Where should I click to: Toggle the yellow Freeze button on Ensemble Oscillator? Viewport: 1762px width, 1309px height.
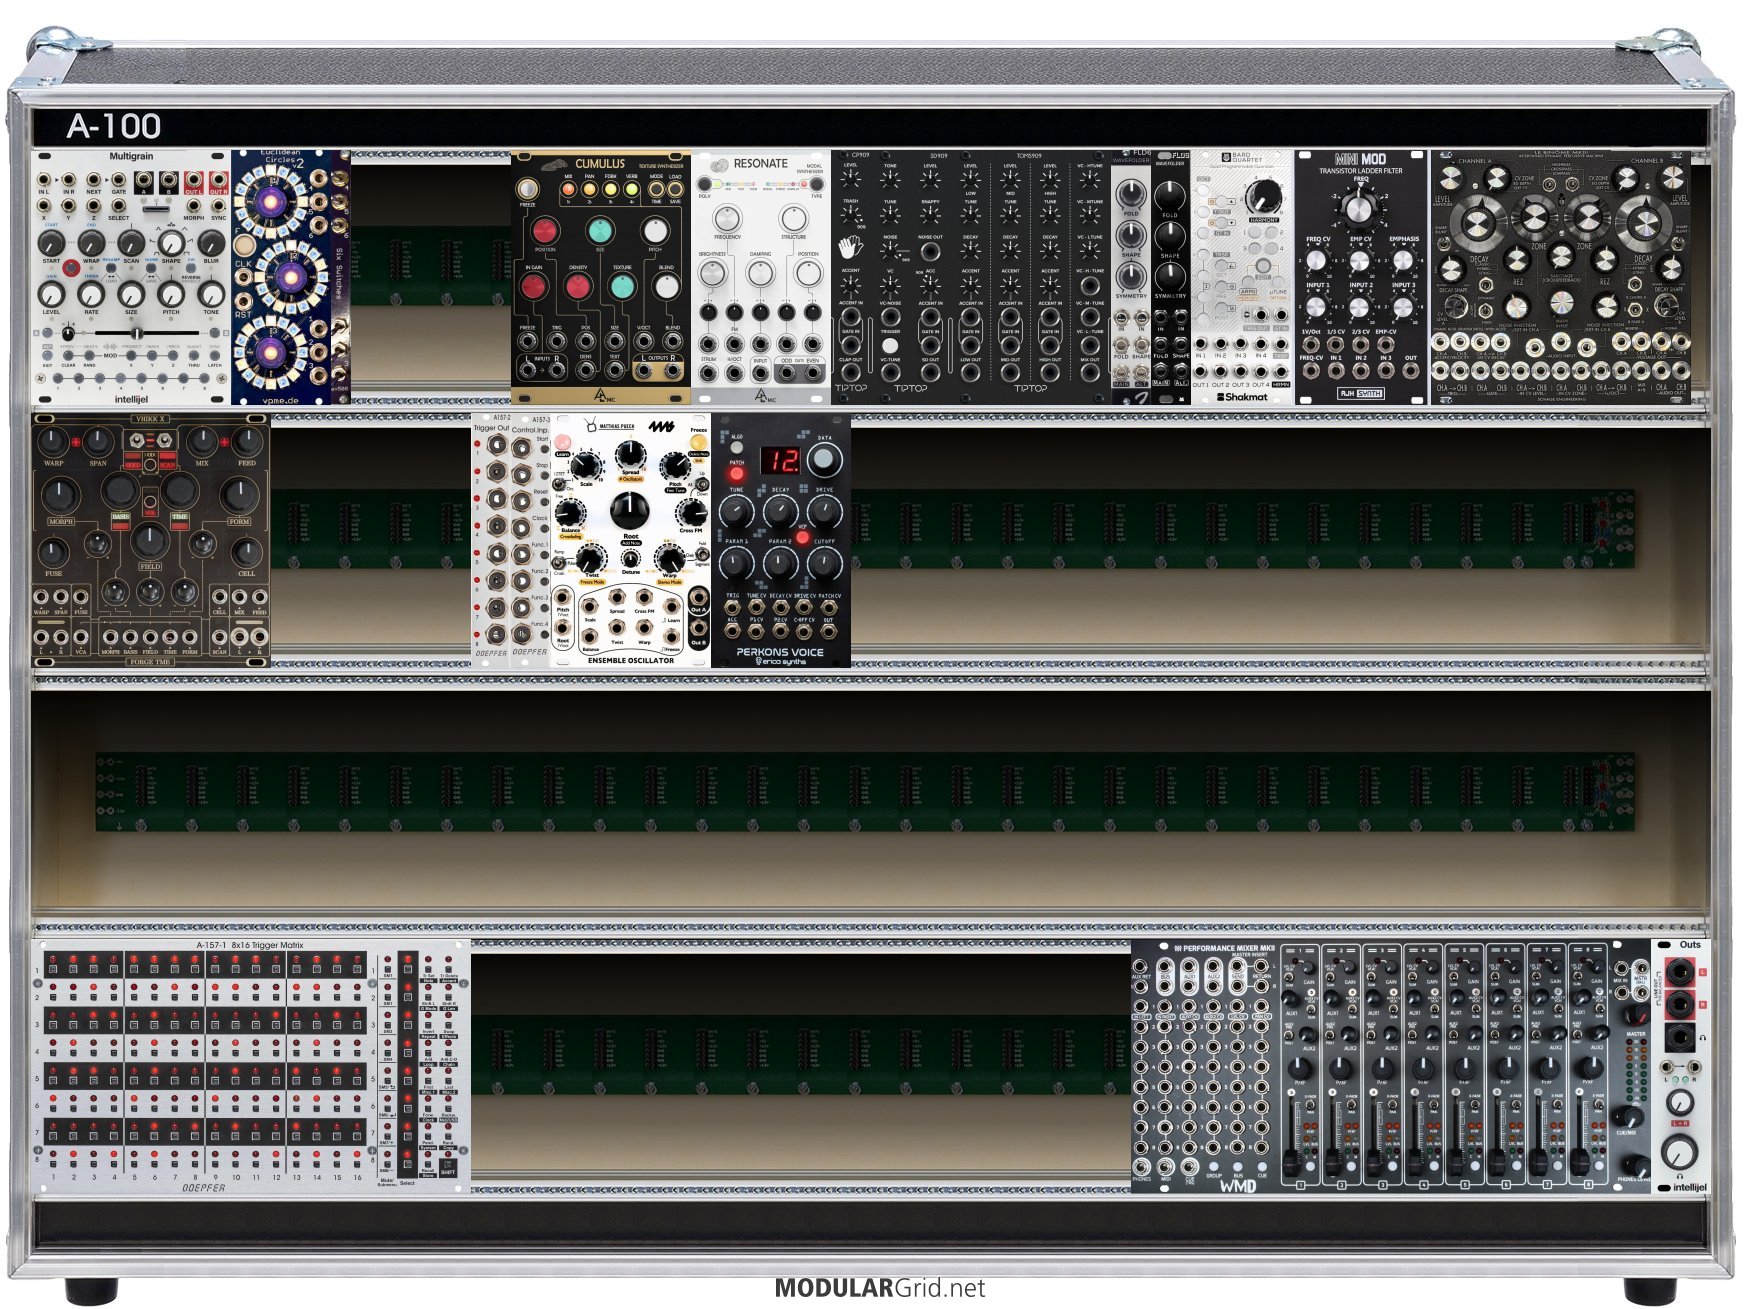[x=698, y=442]
